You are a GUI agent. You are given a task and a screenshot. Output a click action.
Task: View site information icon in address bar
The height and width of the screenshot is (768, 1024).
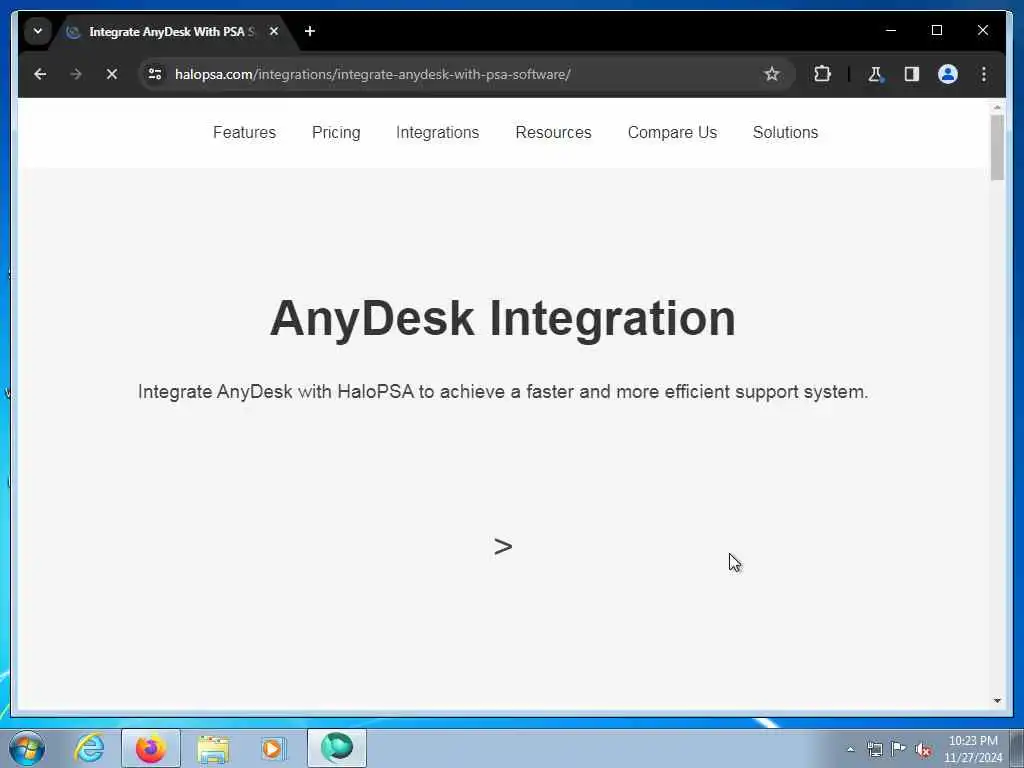pyautogui.click(x=155, y=74)
